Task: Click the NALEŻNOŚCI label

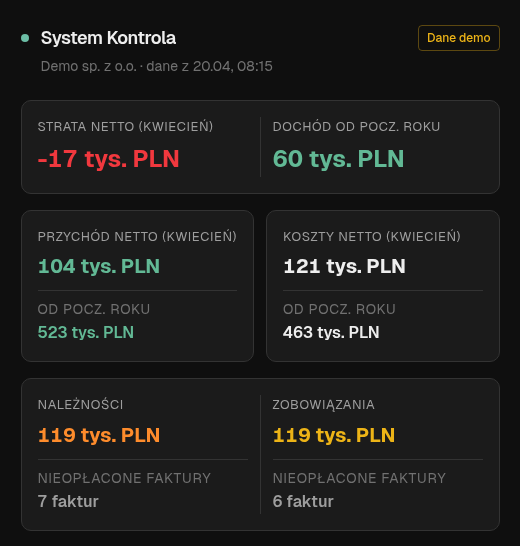Action: (x=80, y=405)
